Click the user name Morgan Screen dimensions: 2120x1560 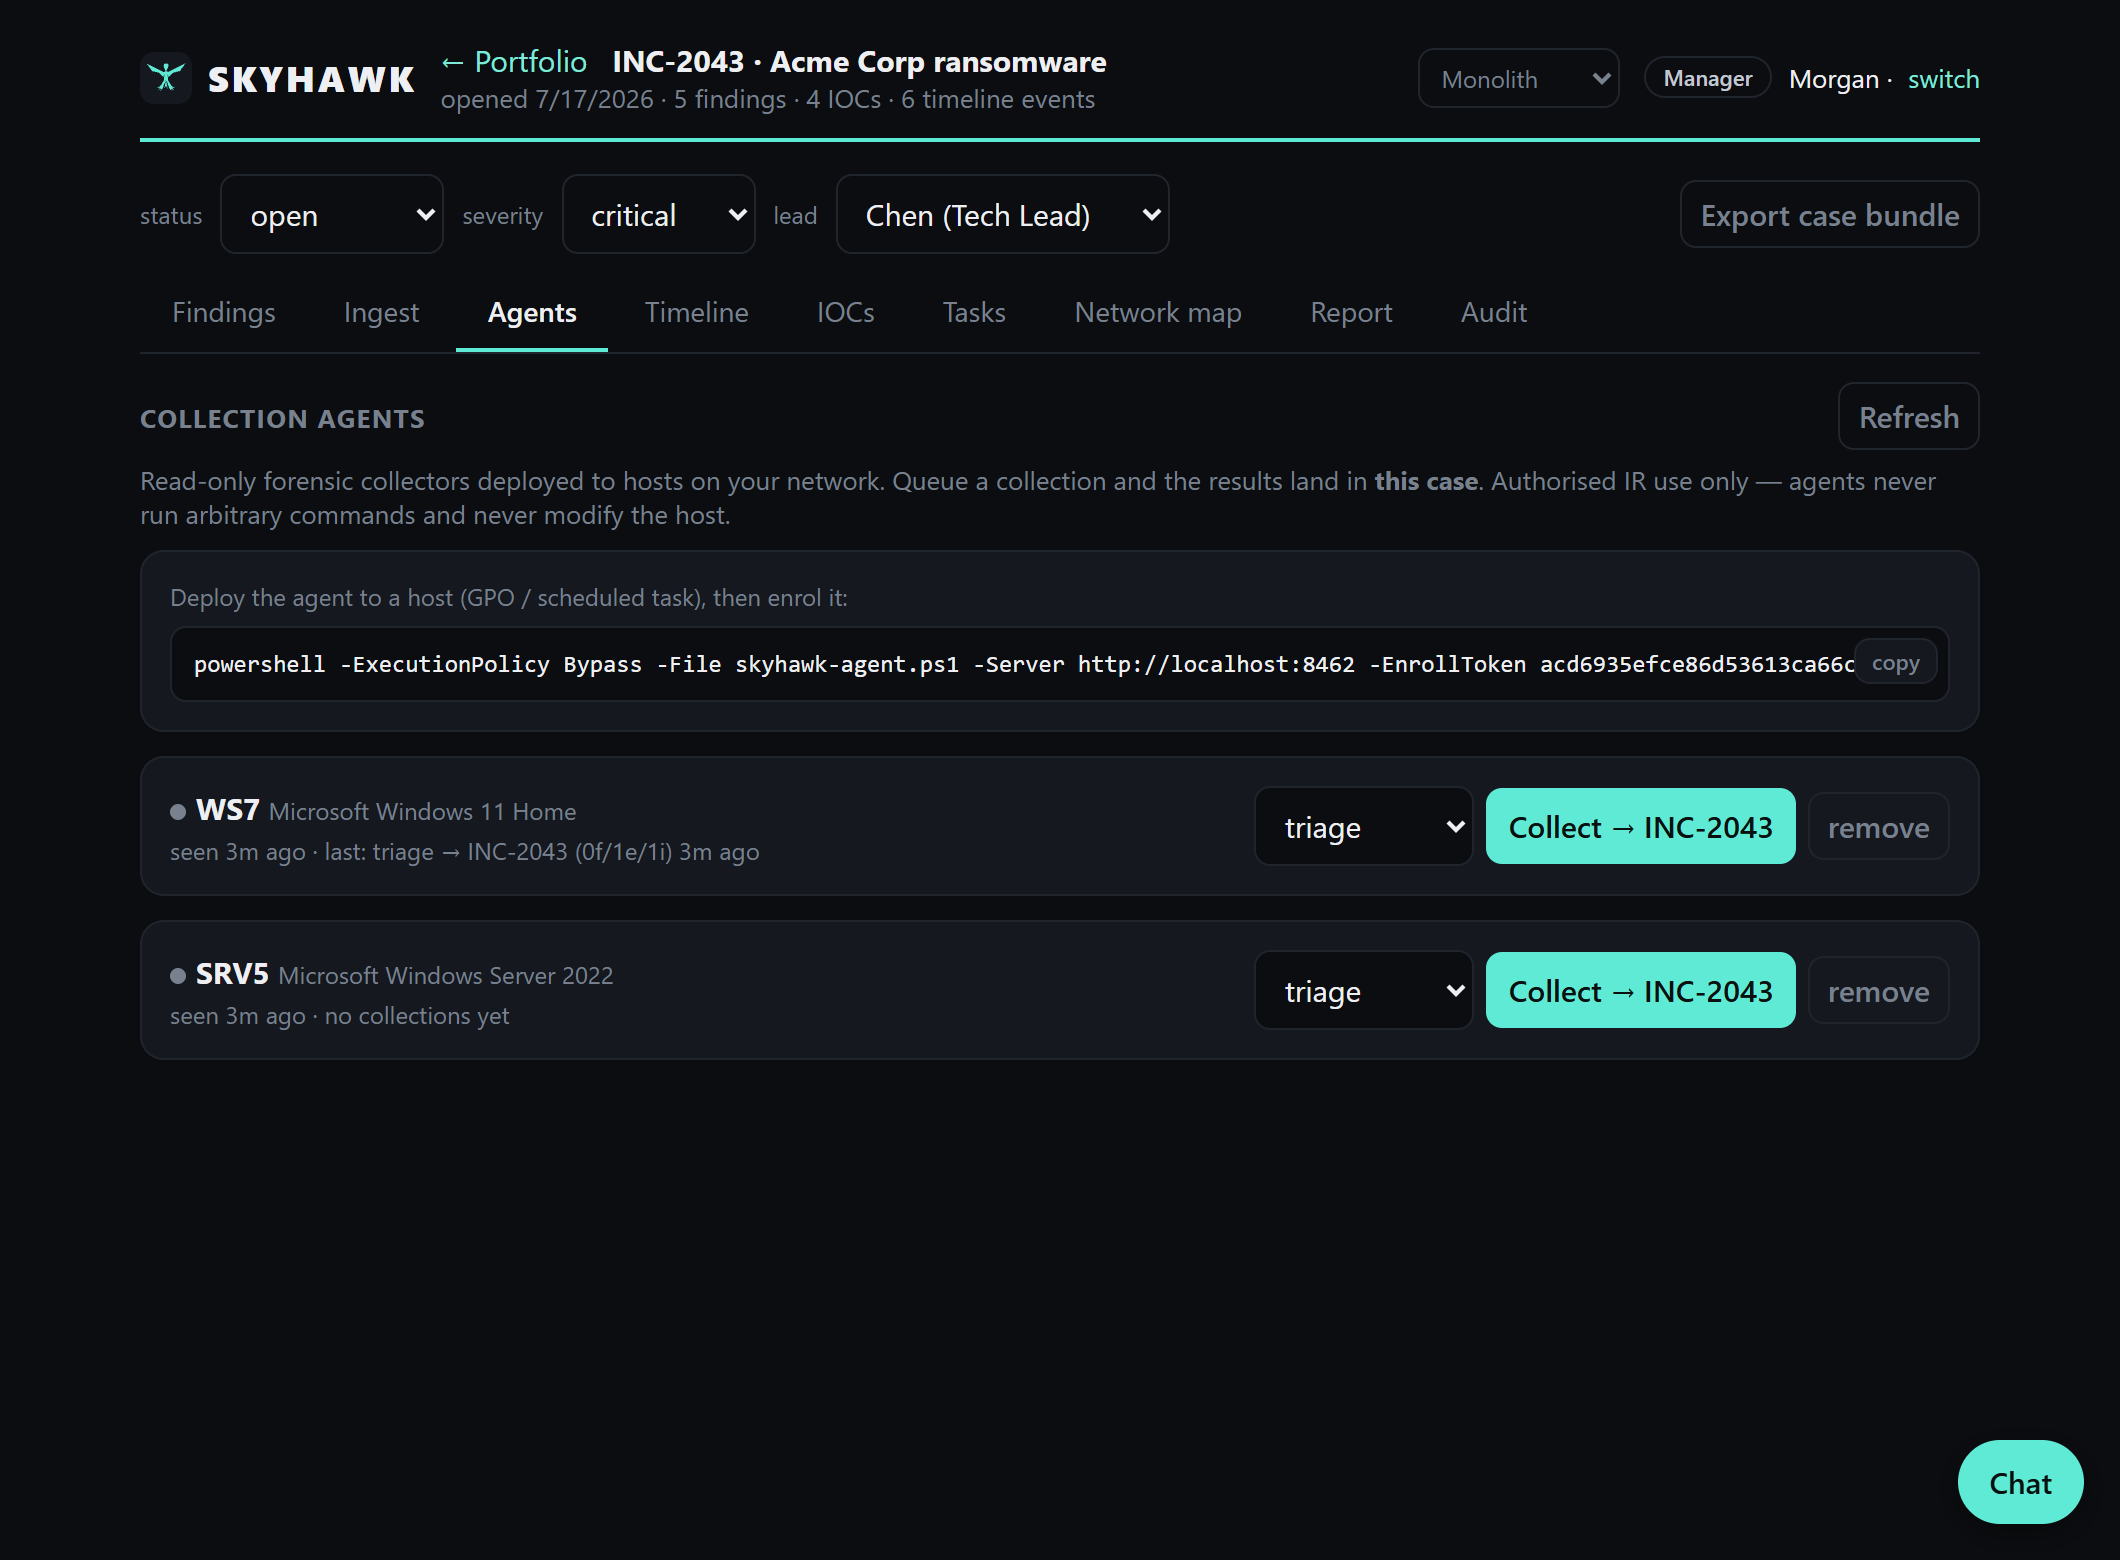coord(1833,79)
